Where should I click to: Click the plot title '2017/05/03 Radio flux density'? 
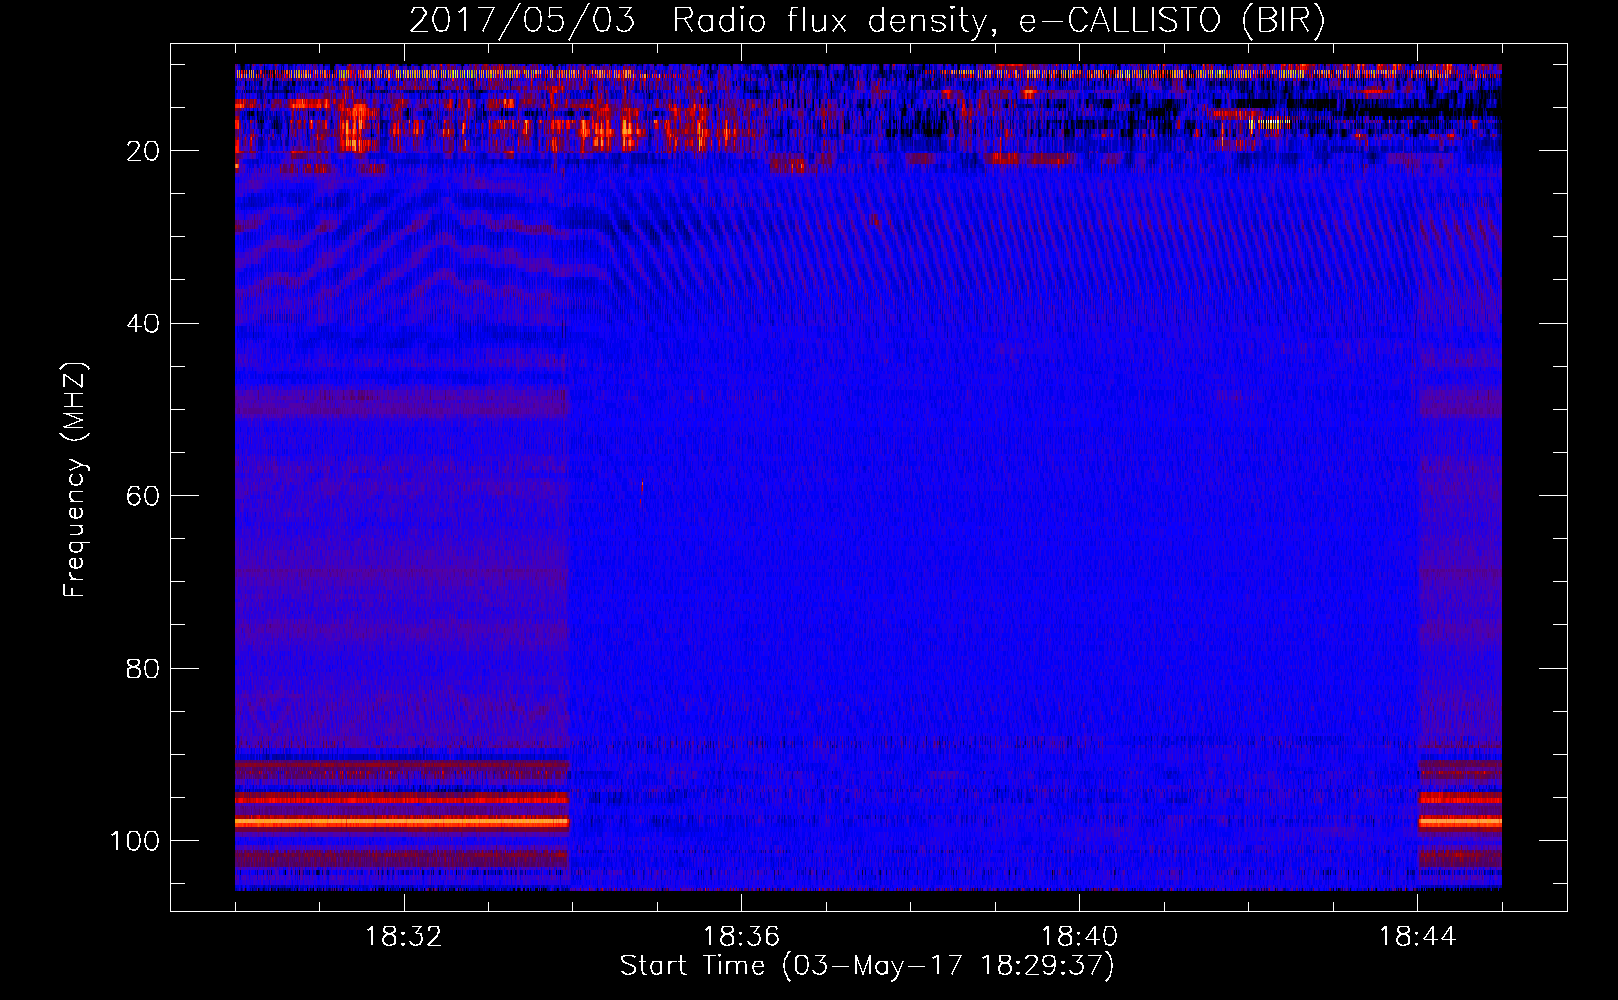point(698,21)
